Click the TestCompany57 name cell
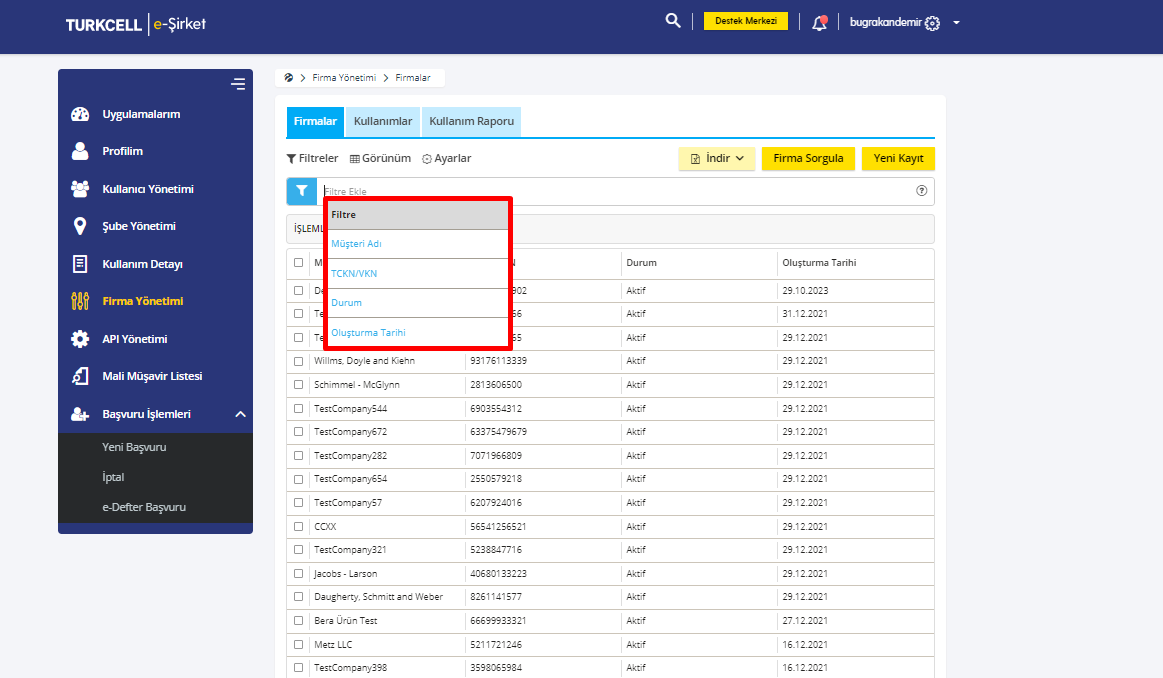This screenshot has width=1163, height=678. point(348,502)
